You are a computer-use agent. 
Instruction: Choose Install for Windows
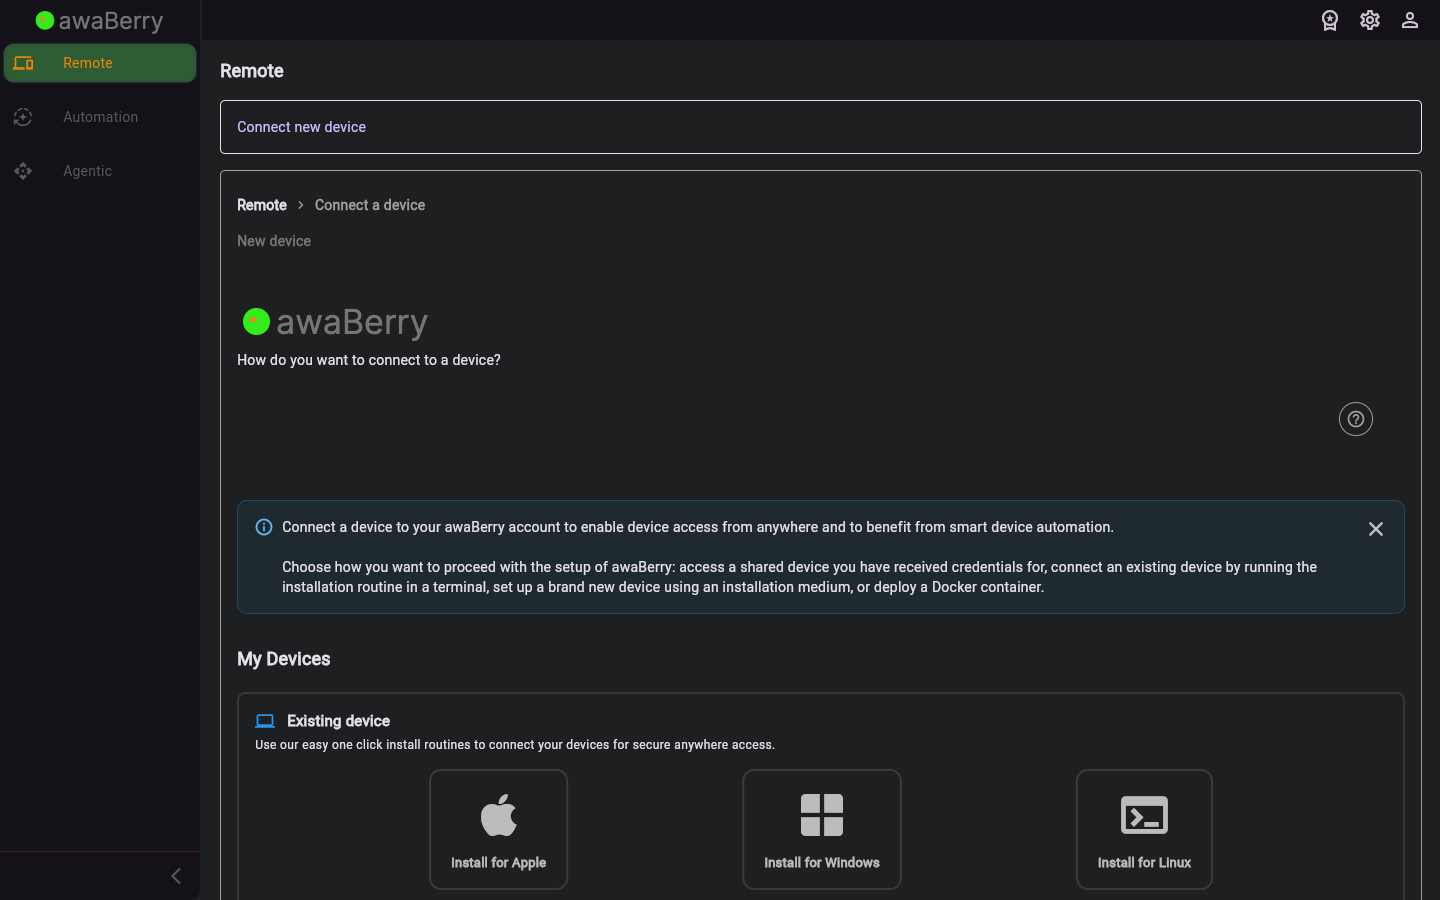822,829
